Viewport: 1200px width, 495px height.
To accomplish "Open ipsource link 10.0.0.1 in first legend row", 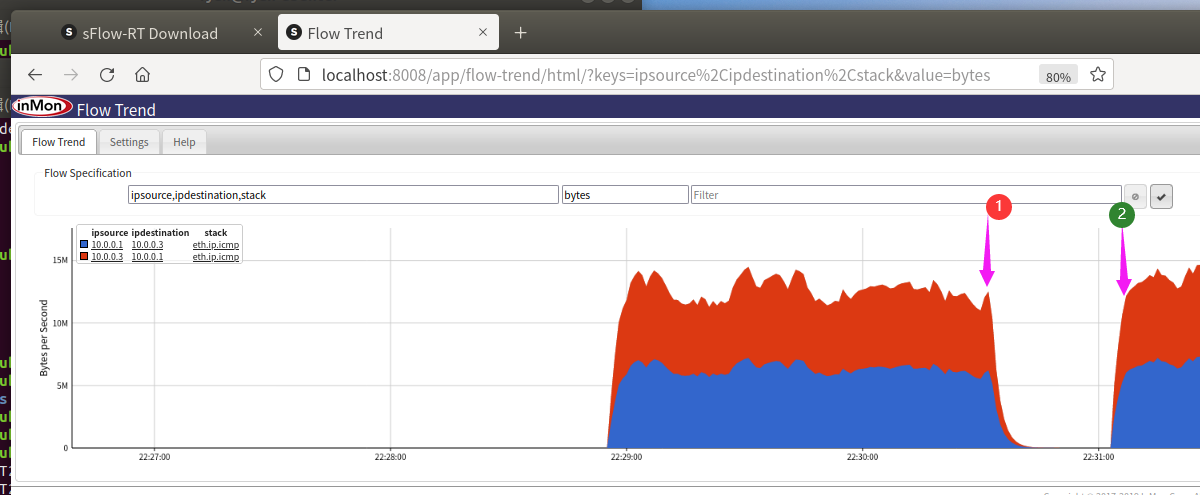I will 107,245.
